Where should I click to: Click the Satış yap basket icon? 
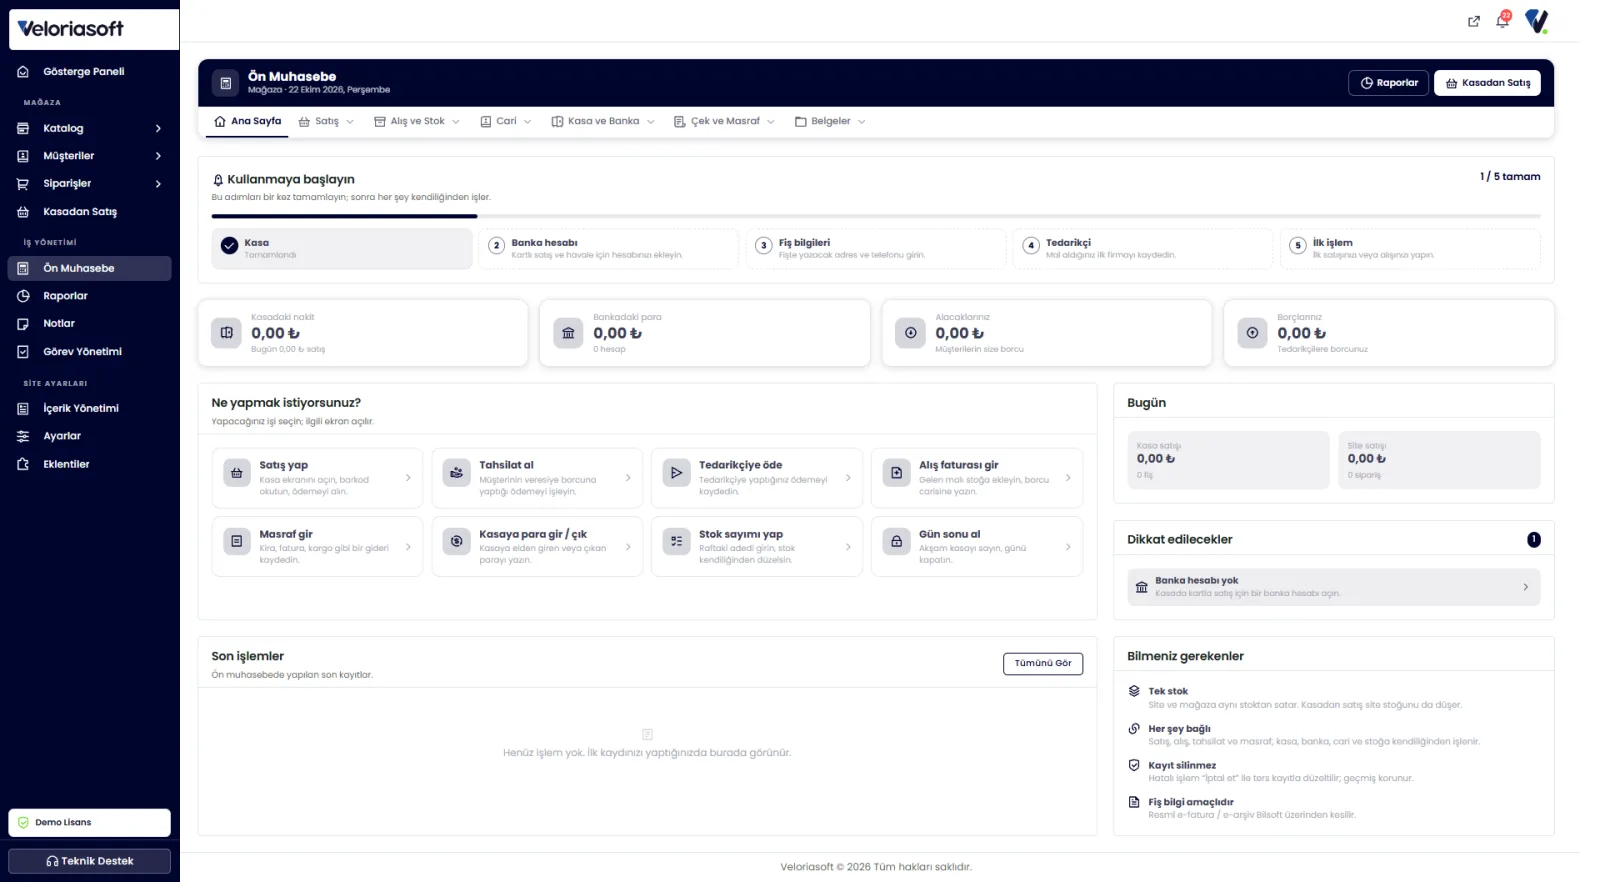click(x=237, y=473)
